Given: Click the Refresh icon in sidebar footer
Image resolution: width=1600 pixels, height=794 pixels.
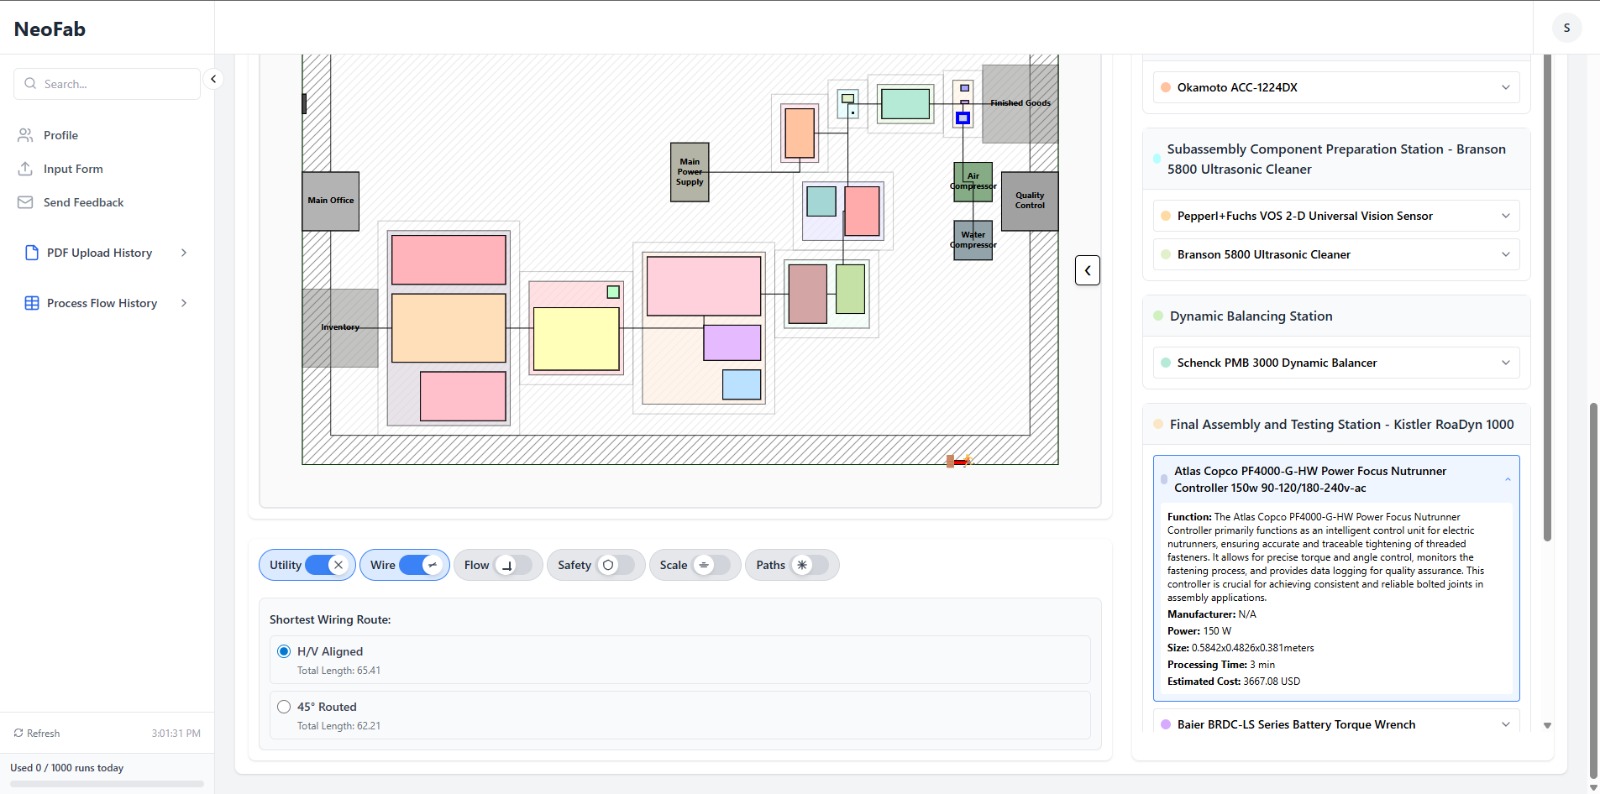Looking at the screenshot, I should (18, 733).
